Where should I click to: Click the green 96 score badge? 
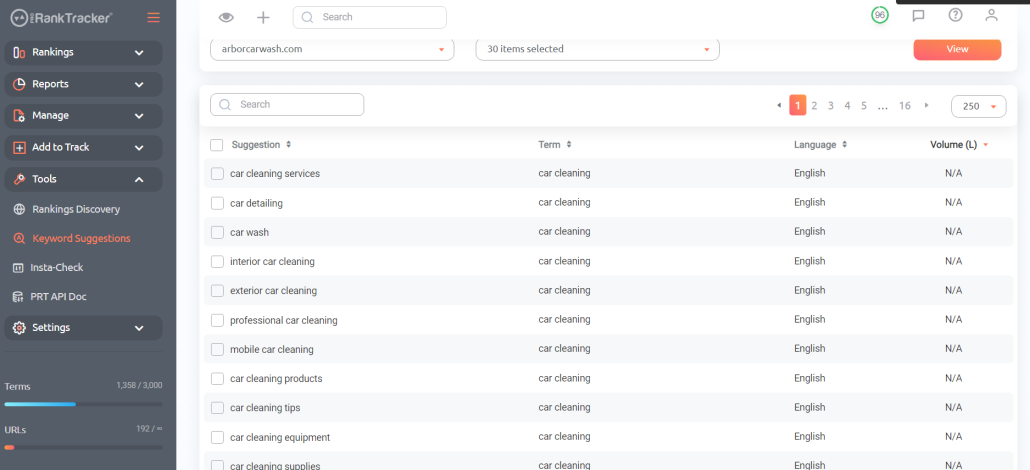pyautogui.click(x=880, y=15)
